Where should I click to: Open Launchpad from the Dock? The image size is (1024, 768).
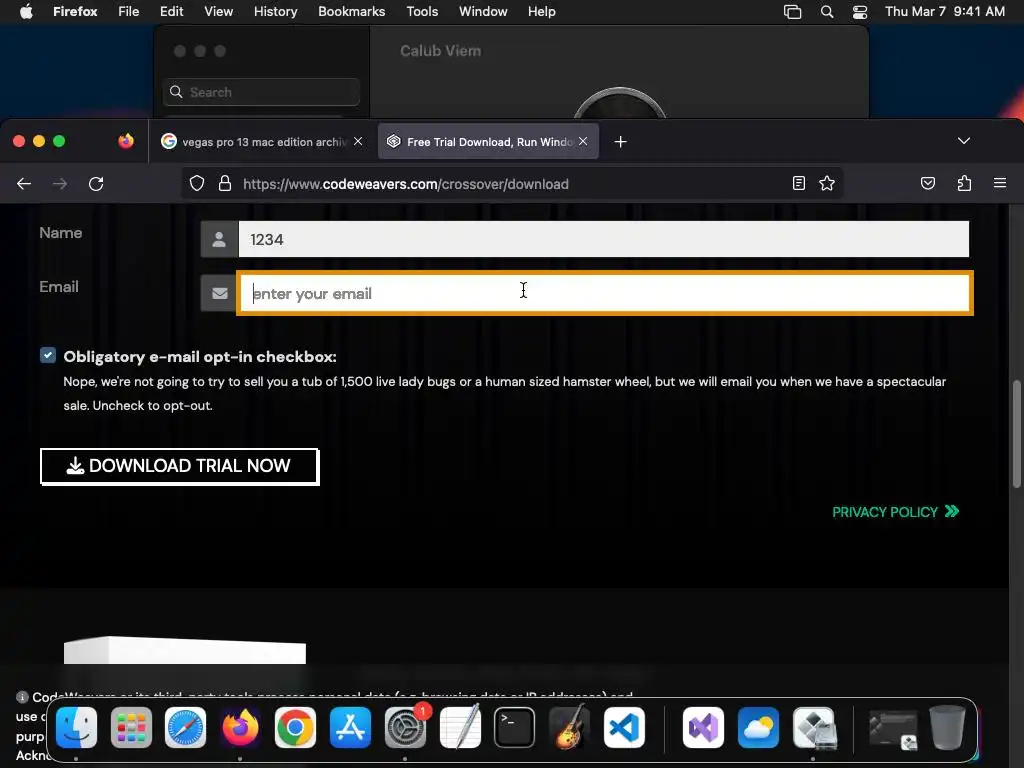(131, 727)
